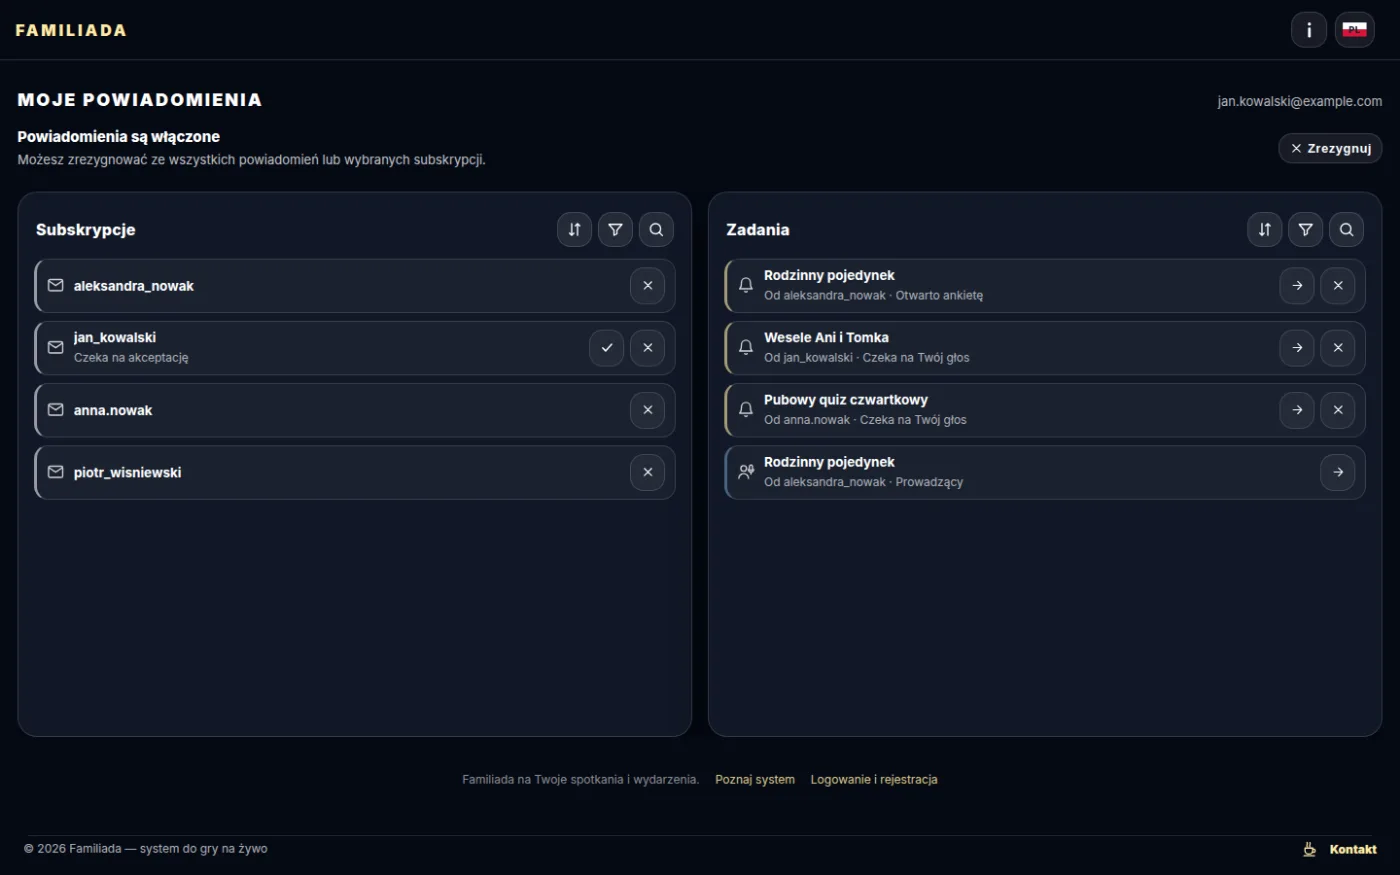The image size is (1400, 875).
Task: Click the Zrezygnuj unsubscribe button
Action: pyautogui.click(x=1330, y=148)
